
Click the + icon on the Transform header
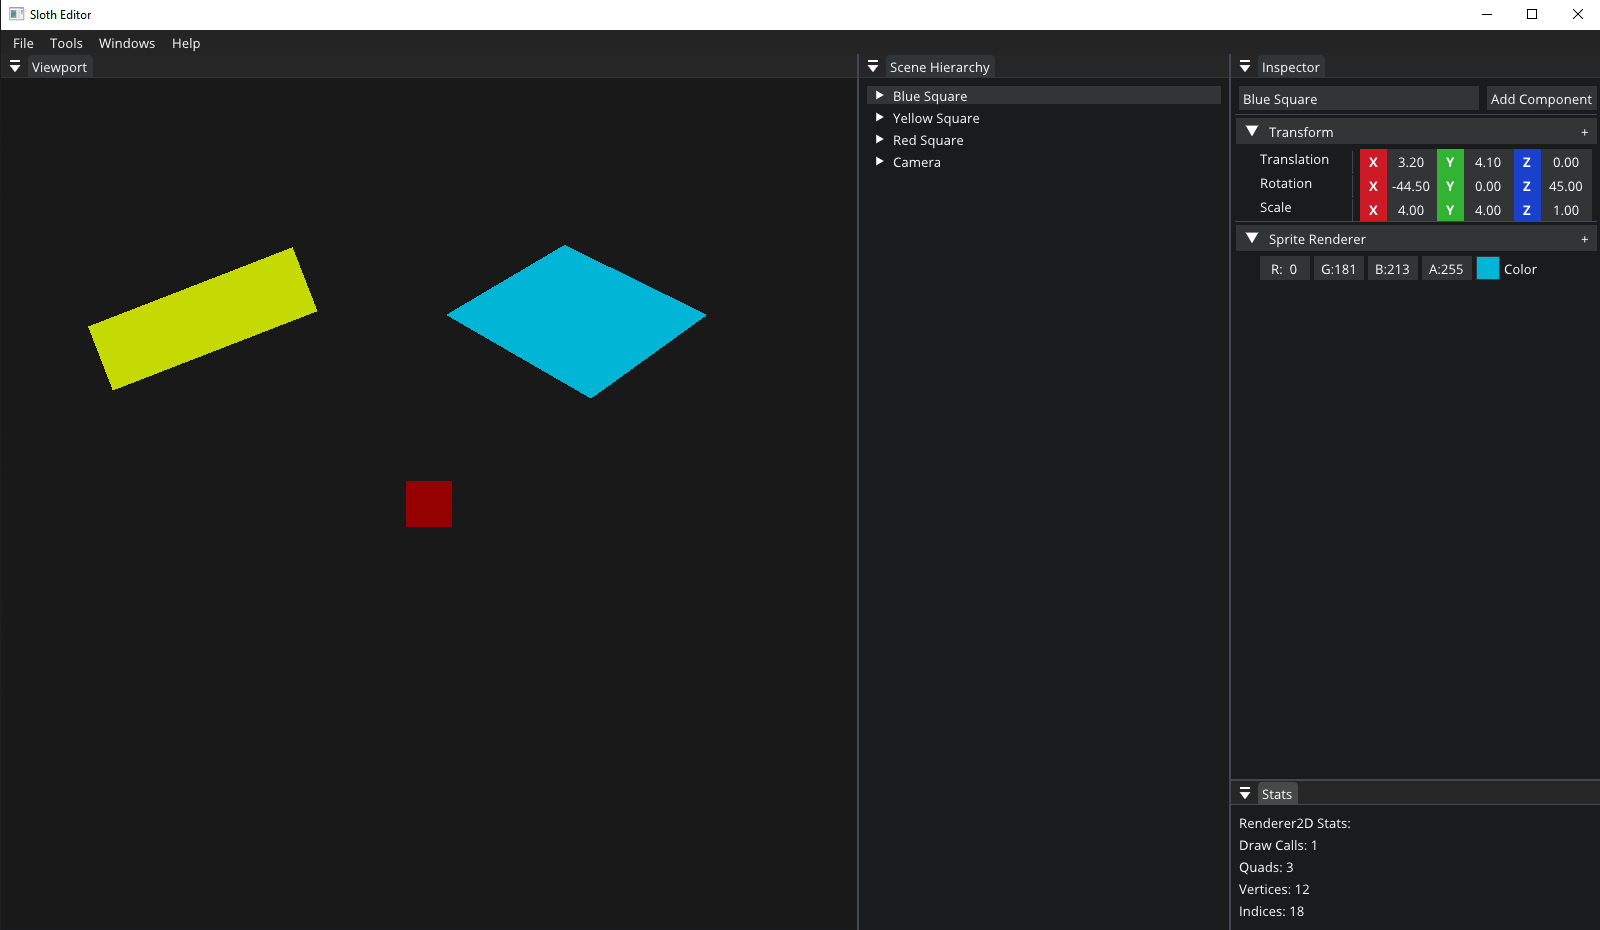[1584, 131]
